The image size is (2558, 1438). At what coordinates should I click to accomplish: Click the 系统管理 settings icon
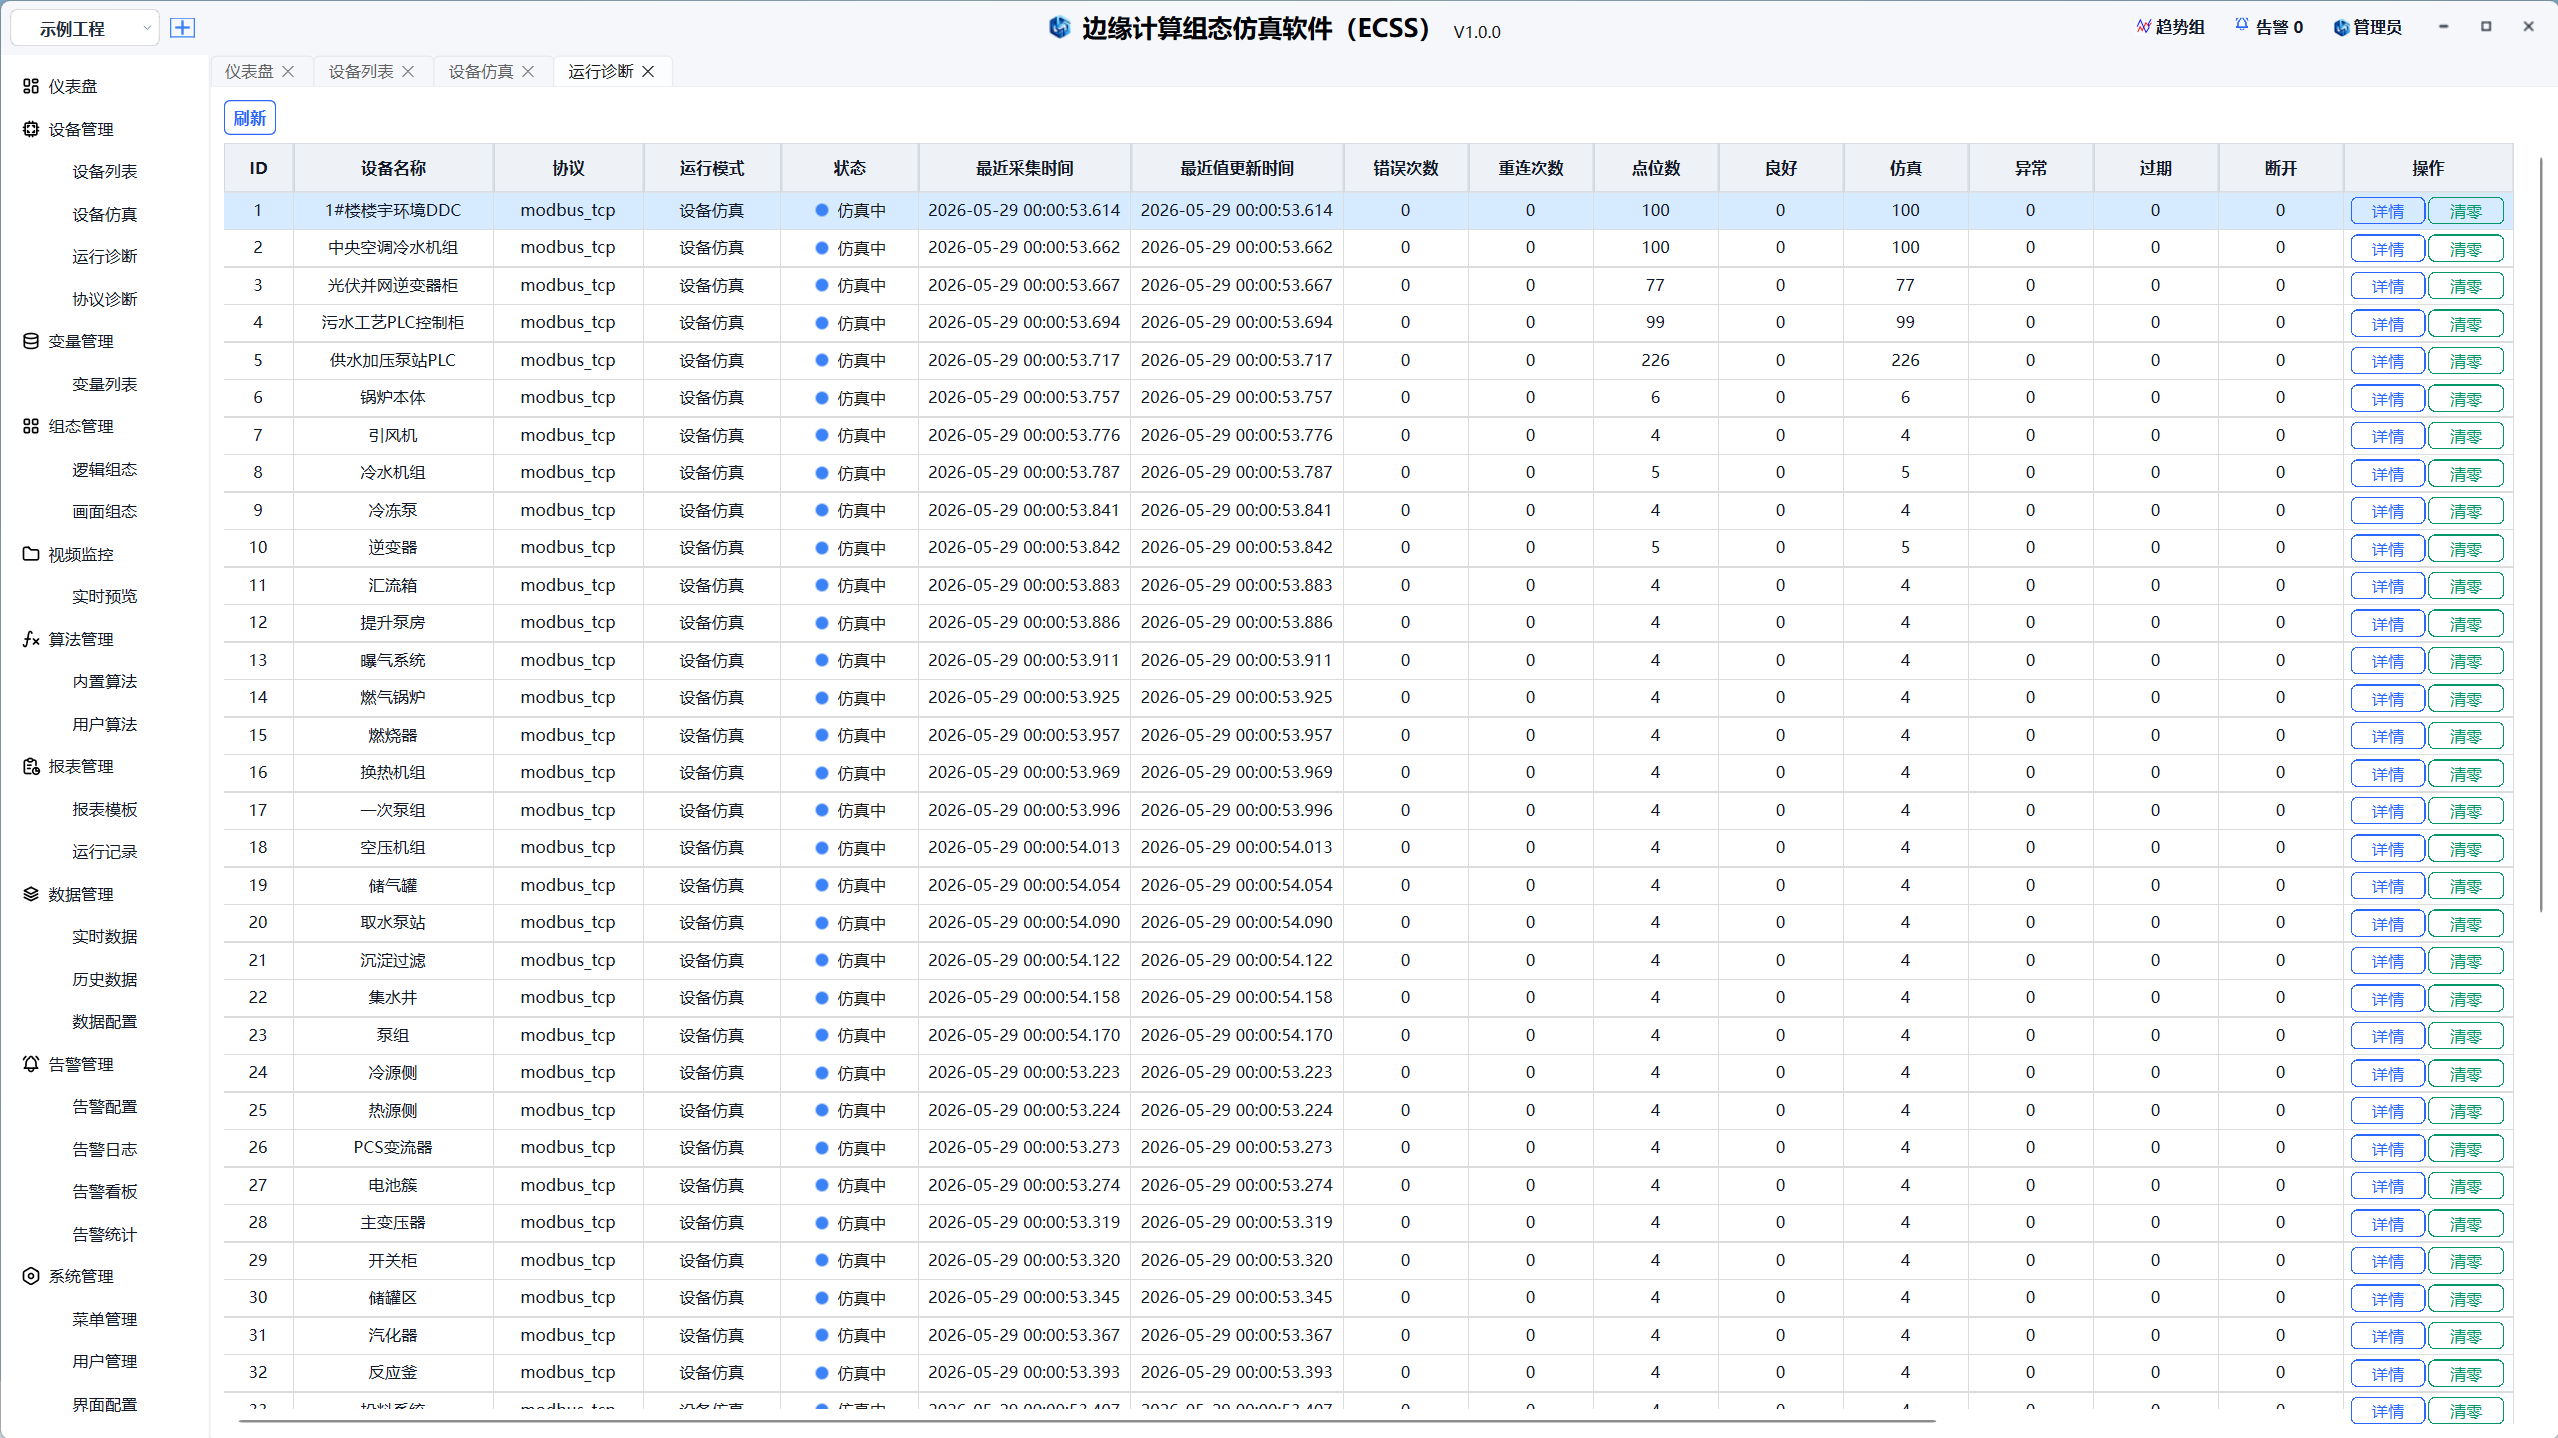click(x=31, y=1276)
